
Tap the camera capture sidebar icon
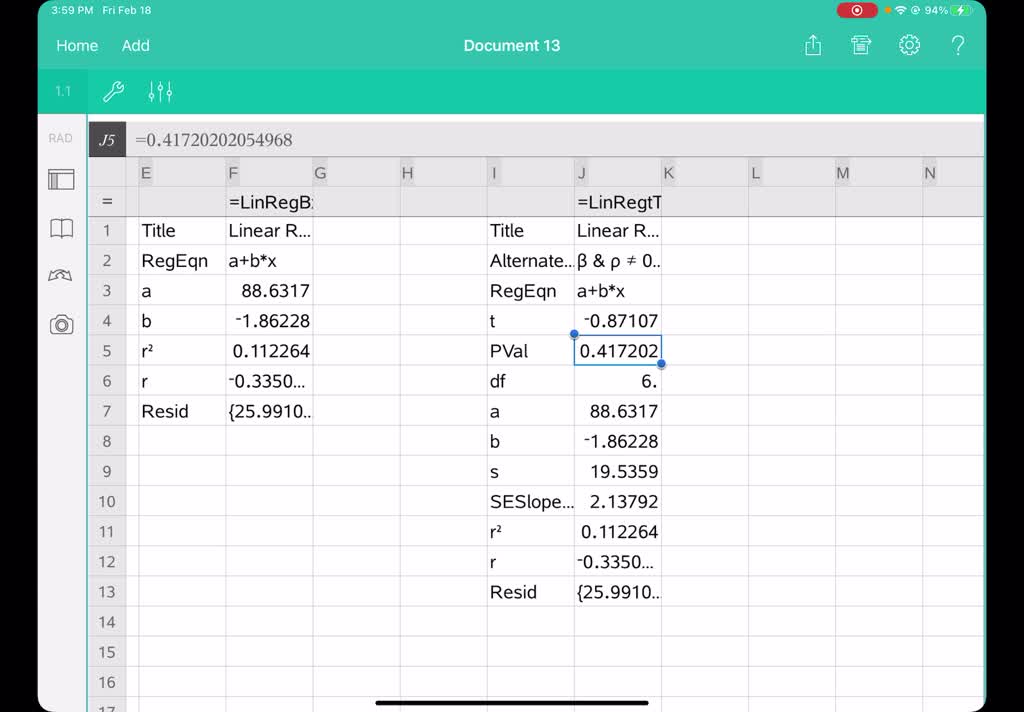(x=62, y=324)
